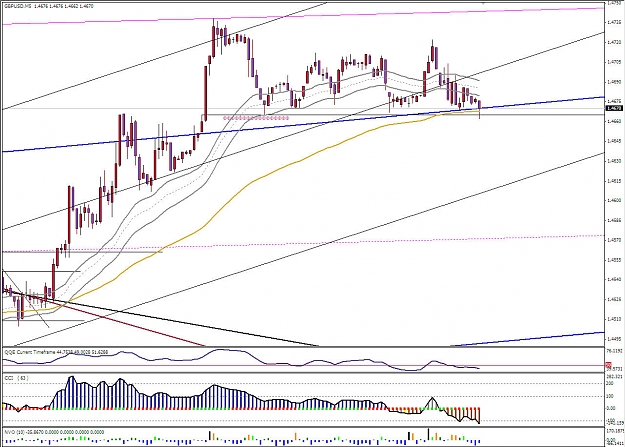Click the 1.4690 price axis label
625x447 pixels.
614,82
